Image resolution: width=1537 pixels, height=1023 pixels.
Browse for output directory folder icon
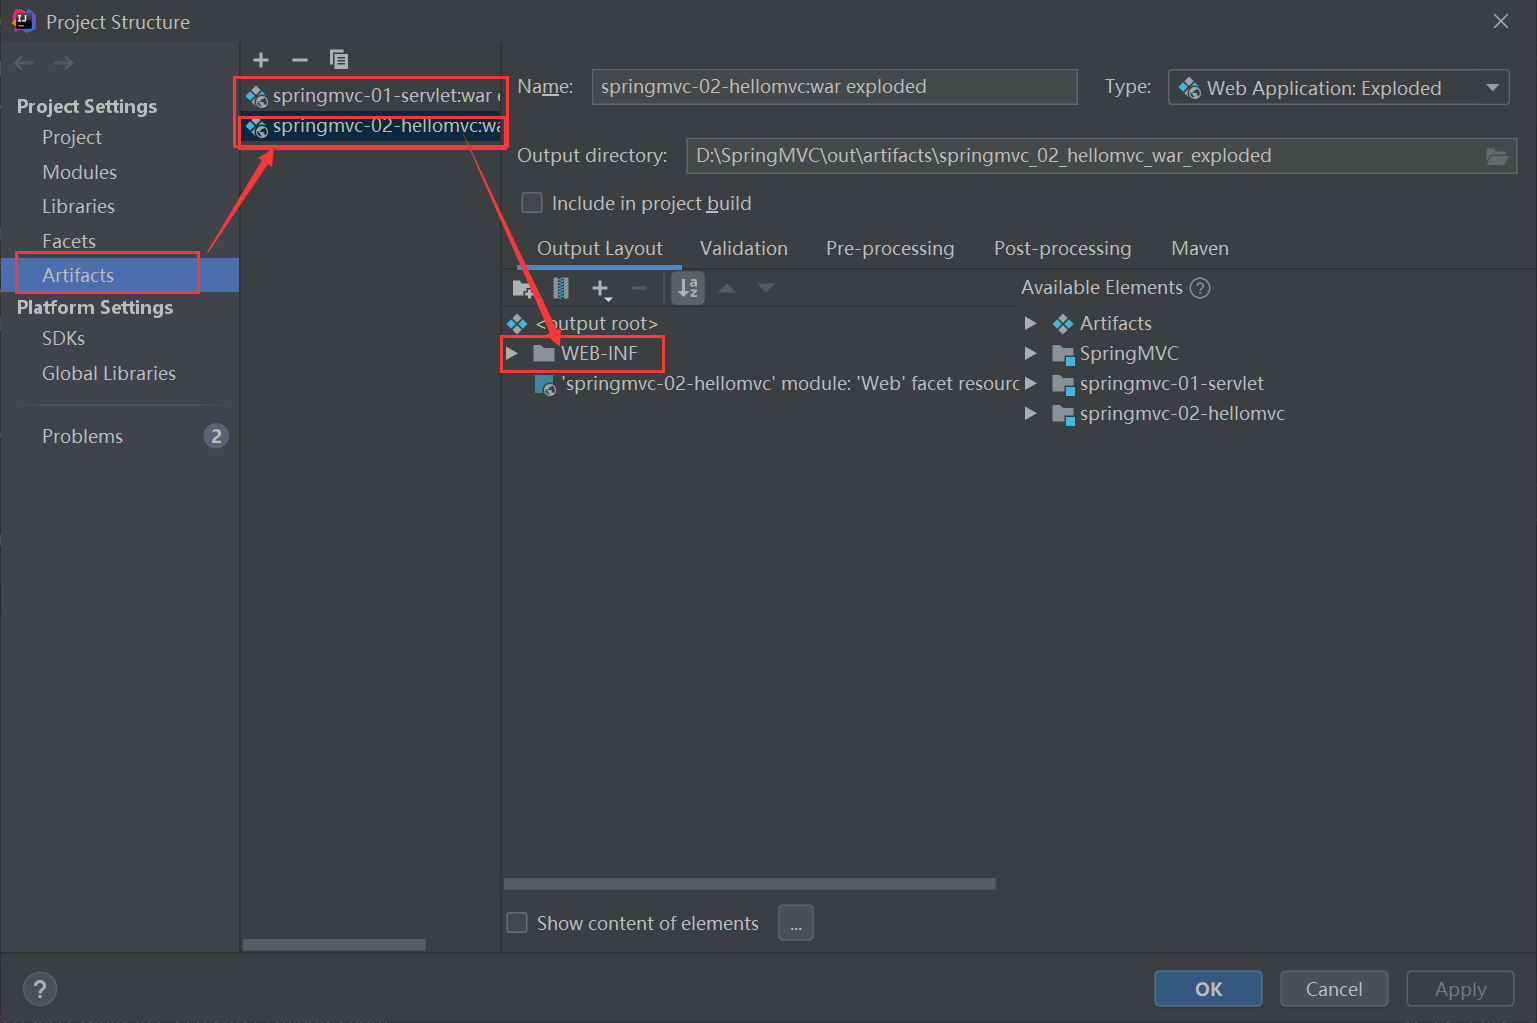pyautogui.click(x=1496, y=156)
